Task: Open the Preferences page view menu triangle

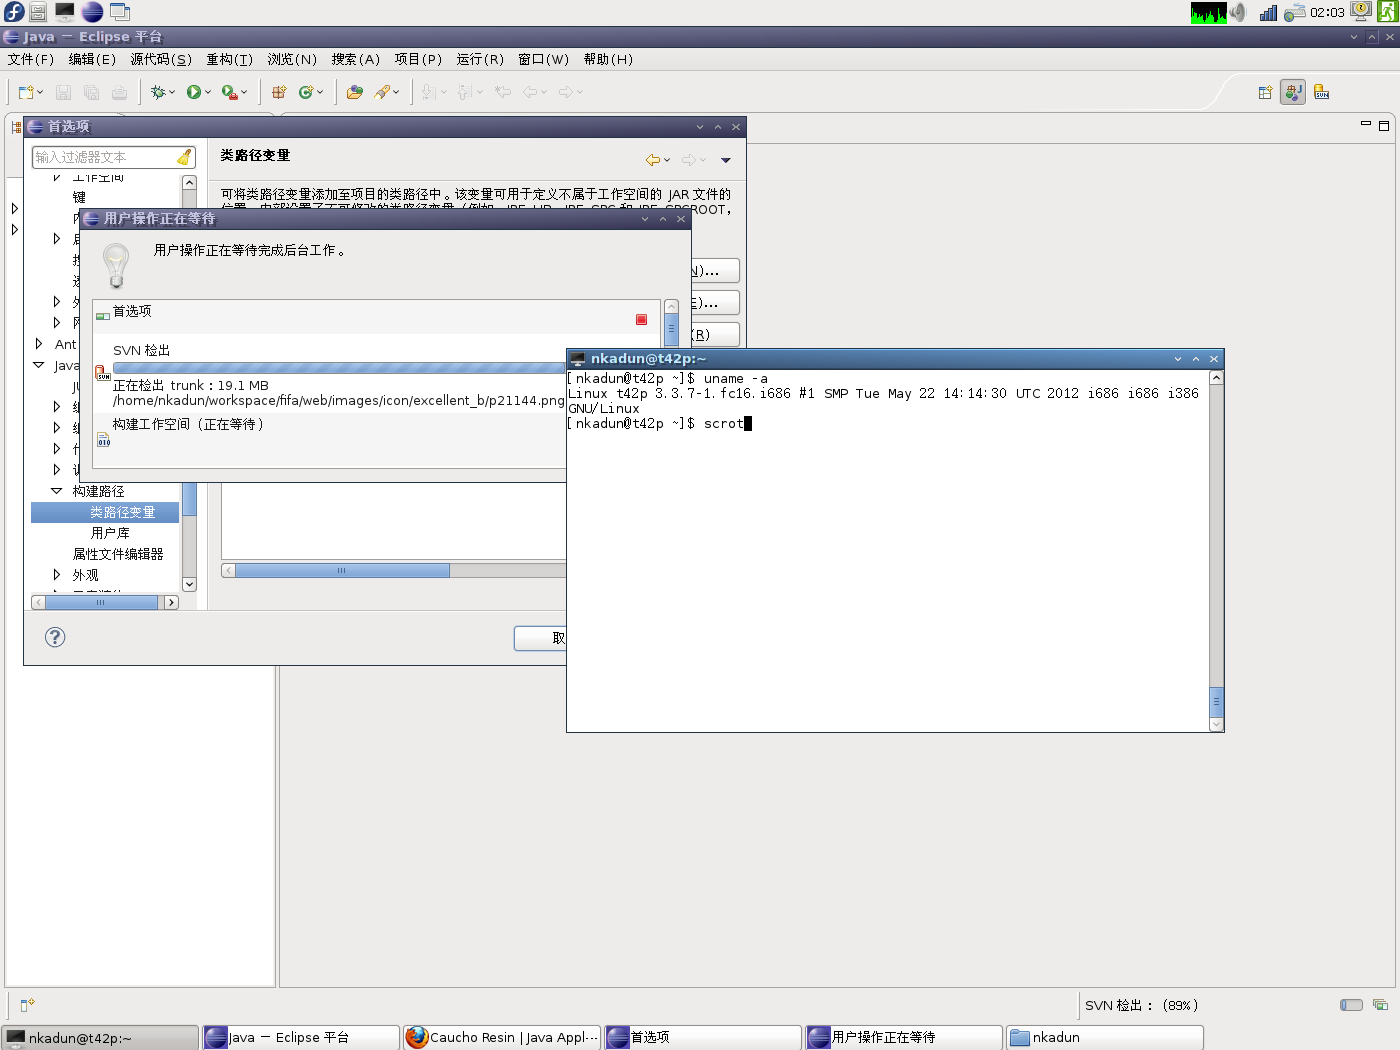Action: pos(726,160)
